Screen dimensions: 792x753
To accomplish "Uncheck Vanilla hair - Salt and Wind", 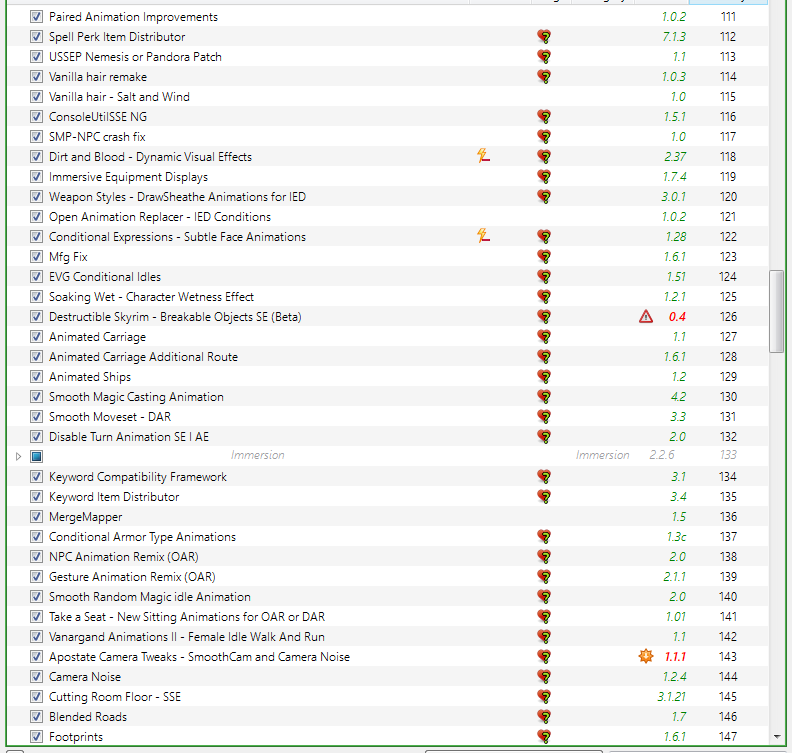I will coord(36,96).
